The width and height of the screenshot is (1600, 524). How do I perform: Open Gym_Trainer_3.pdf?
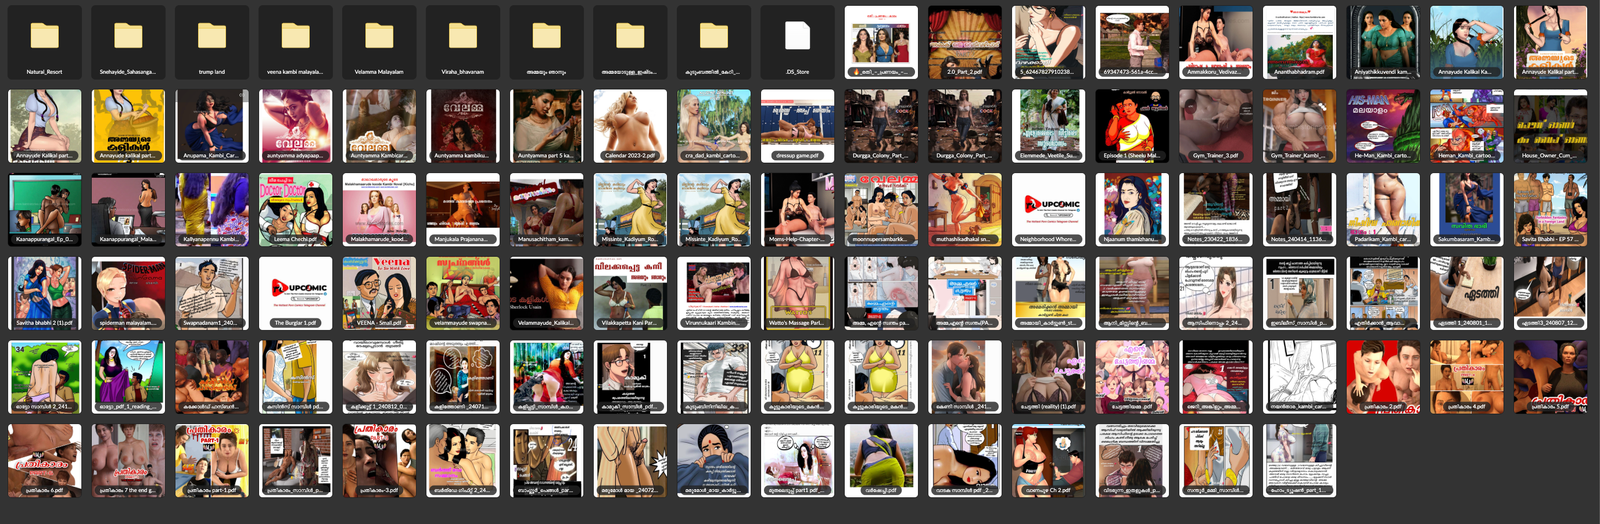click(1216, 127)
